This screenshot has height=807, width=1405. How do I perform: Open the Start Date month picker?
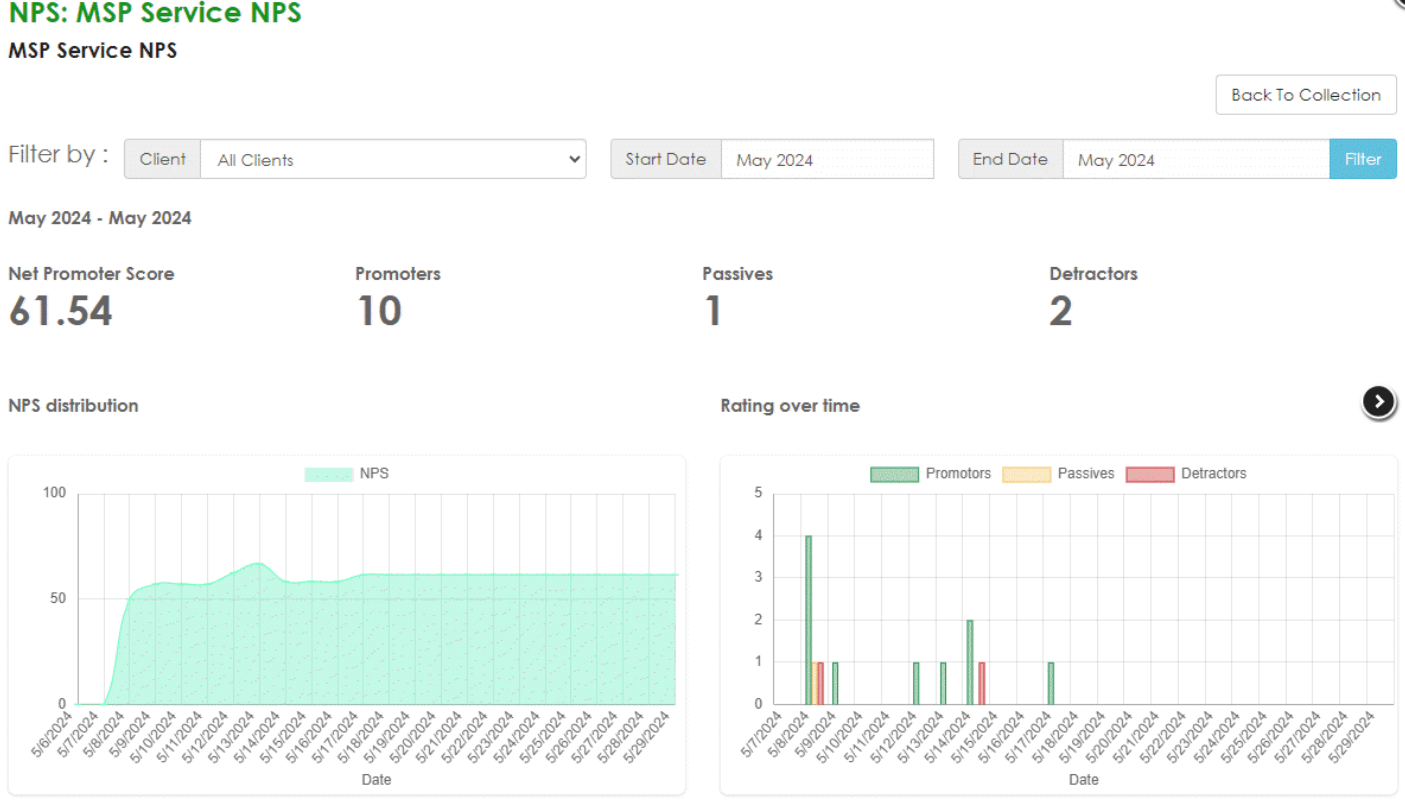827,159
